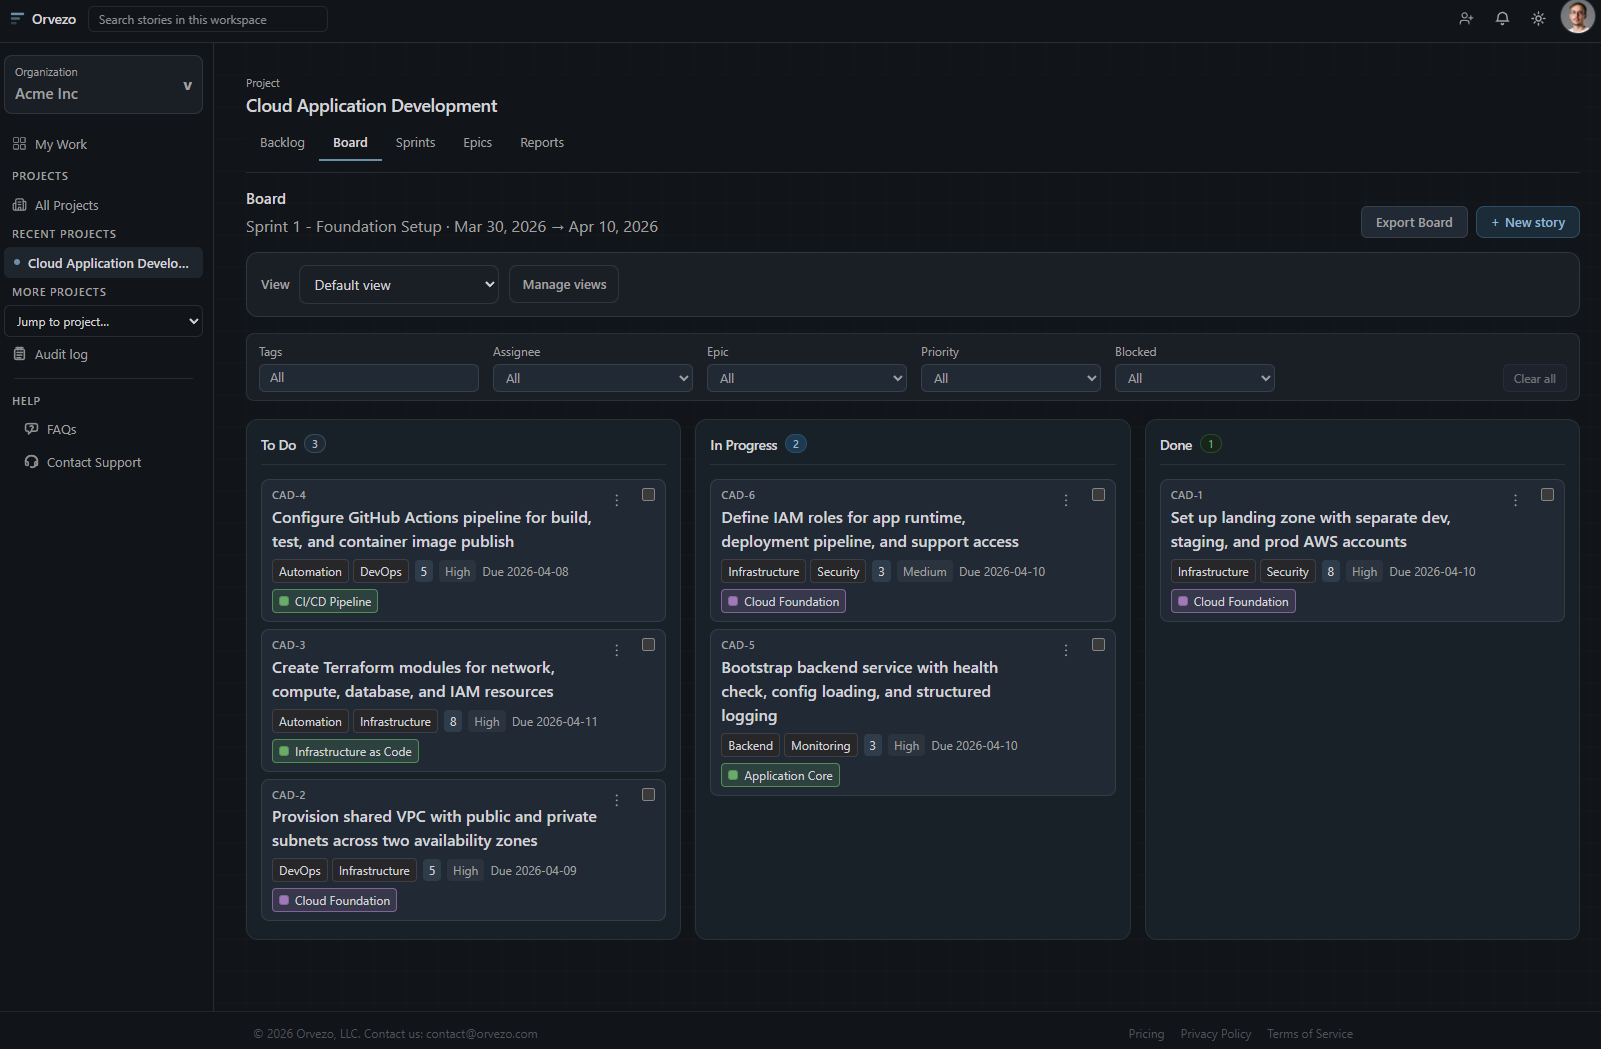This screenshot has height=1049, width=1601.
Task: Tick the checkbox on card CAD-1
Action: (x=1547, y=494)
